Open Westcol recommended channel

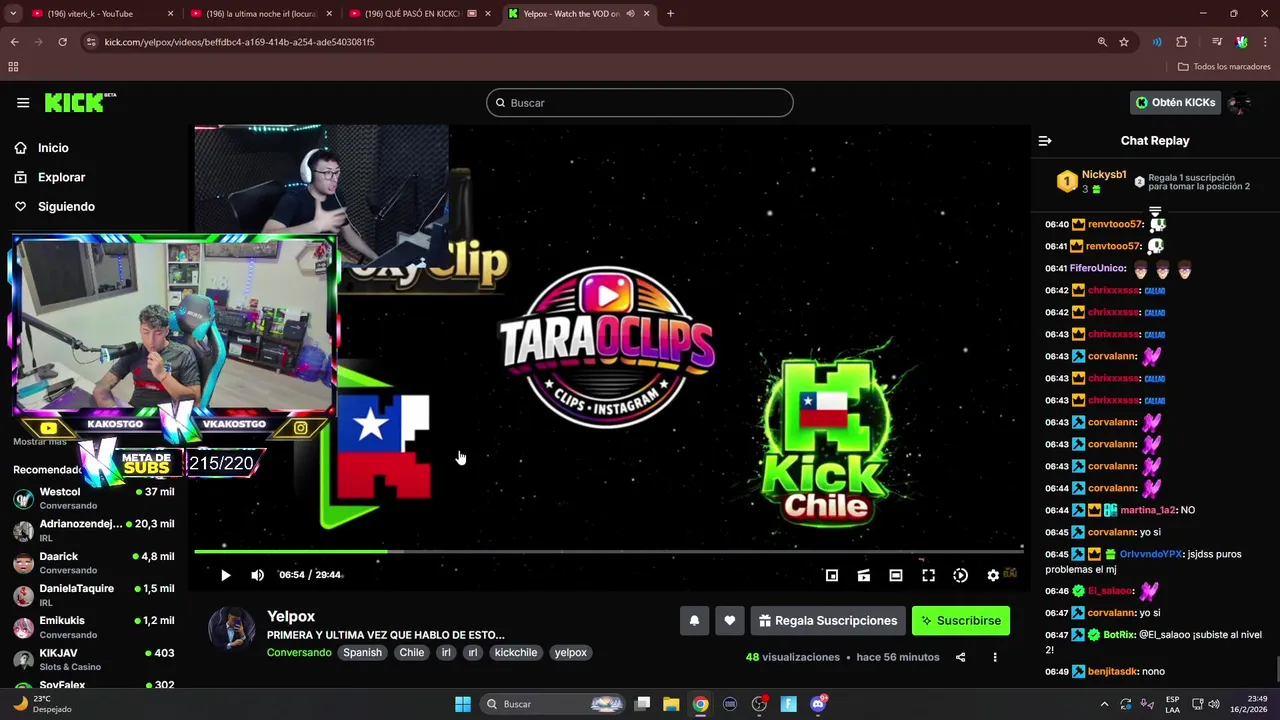point(94,498)
